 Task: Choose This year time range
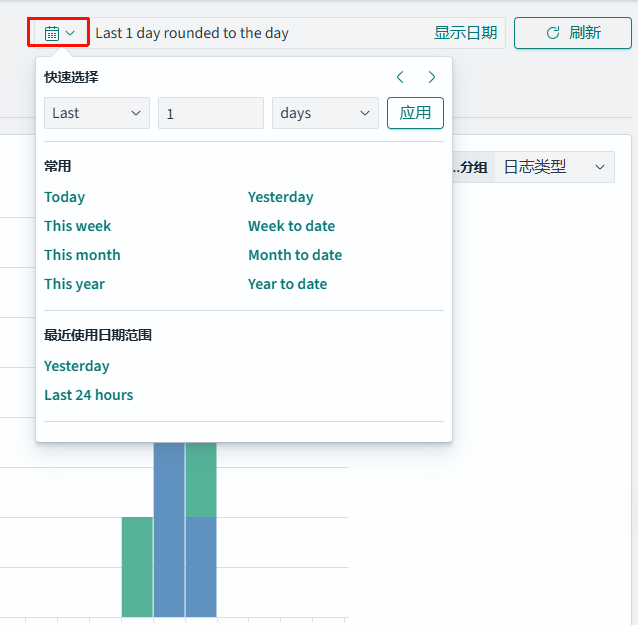(x=74, y=284)
